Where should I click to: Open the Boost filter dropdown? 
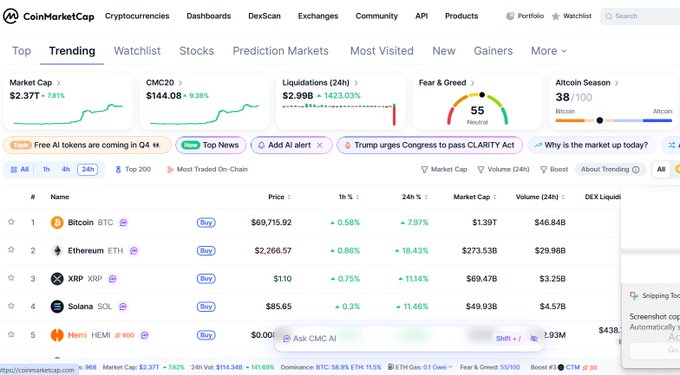click(554, 170)
